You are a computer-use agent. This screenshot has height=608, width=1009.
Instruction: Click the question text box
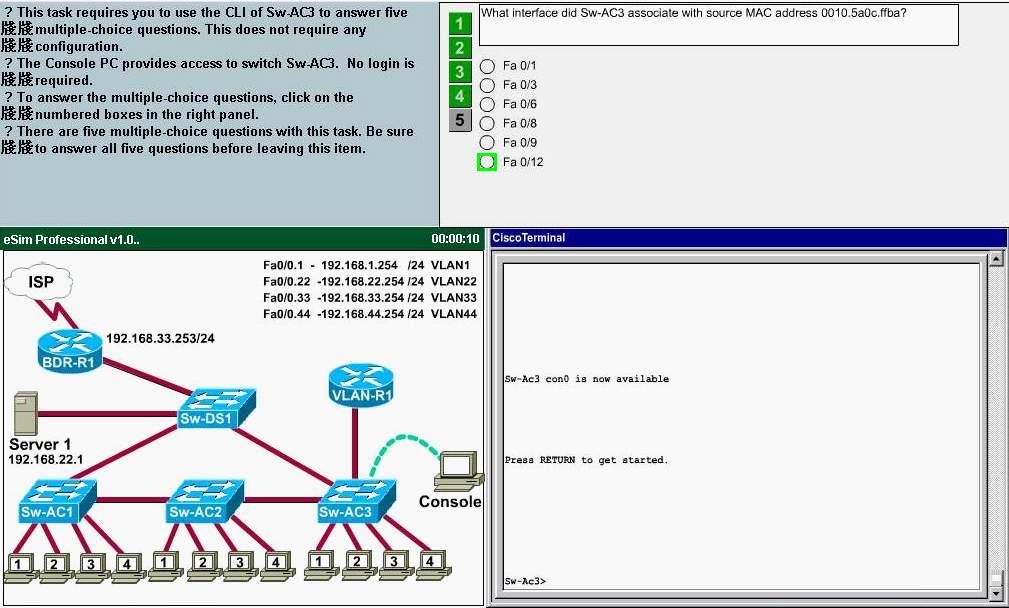pyautogui.click(x=719, y=25)
